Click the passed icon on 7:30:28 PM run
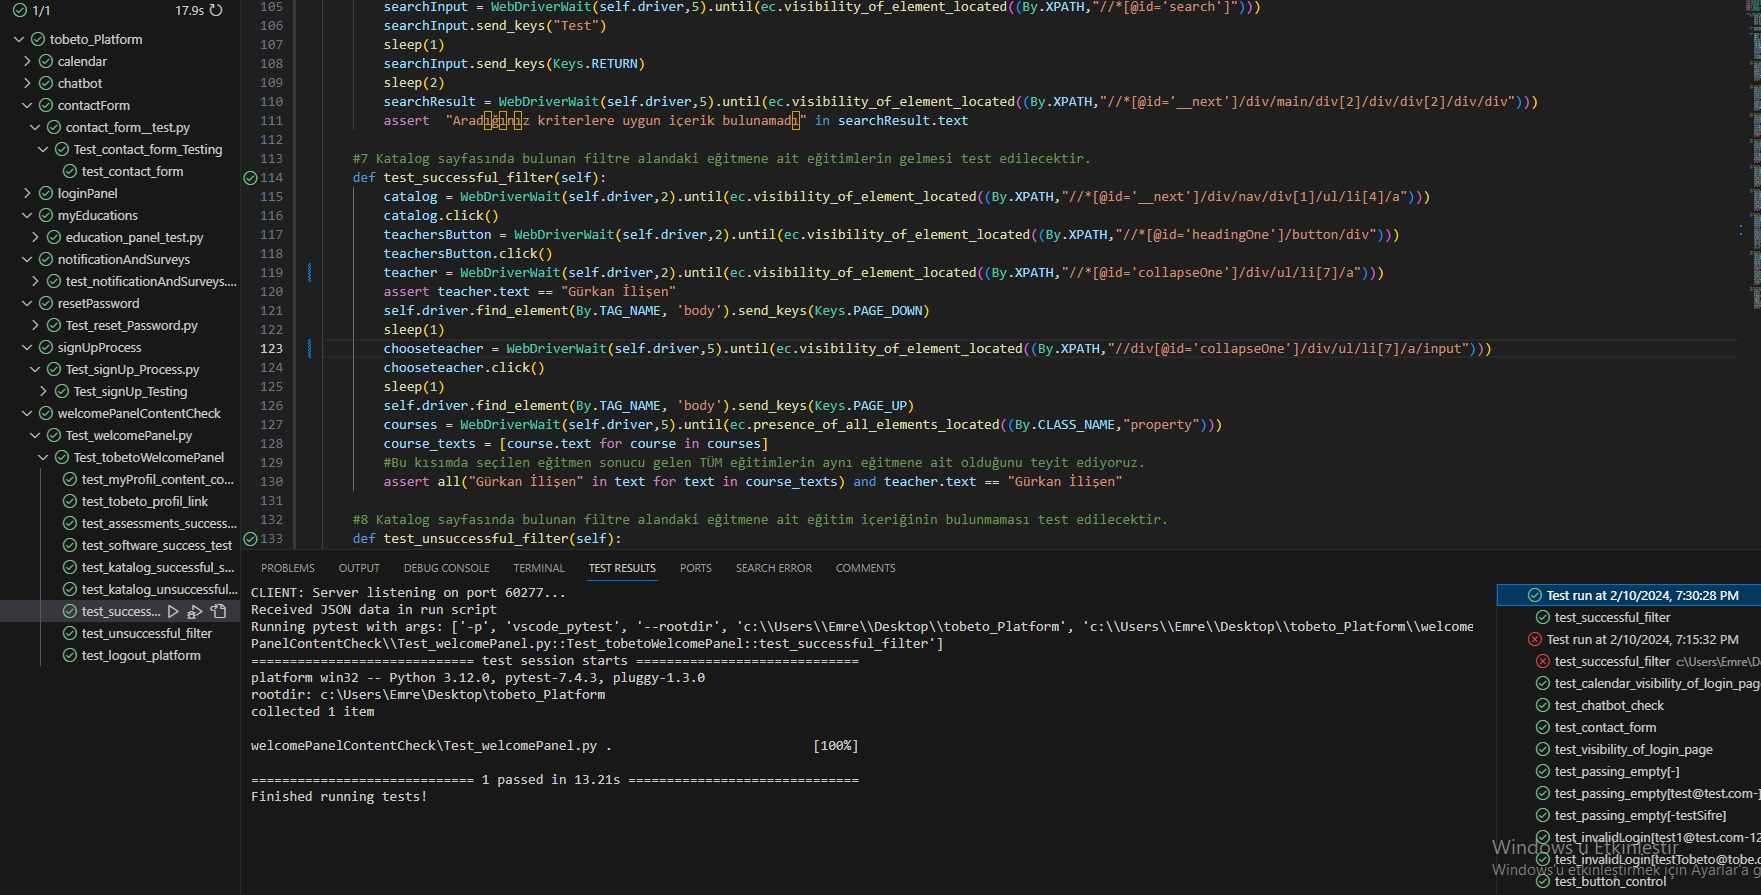 click(1535, 595)
